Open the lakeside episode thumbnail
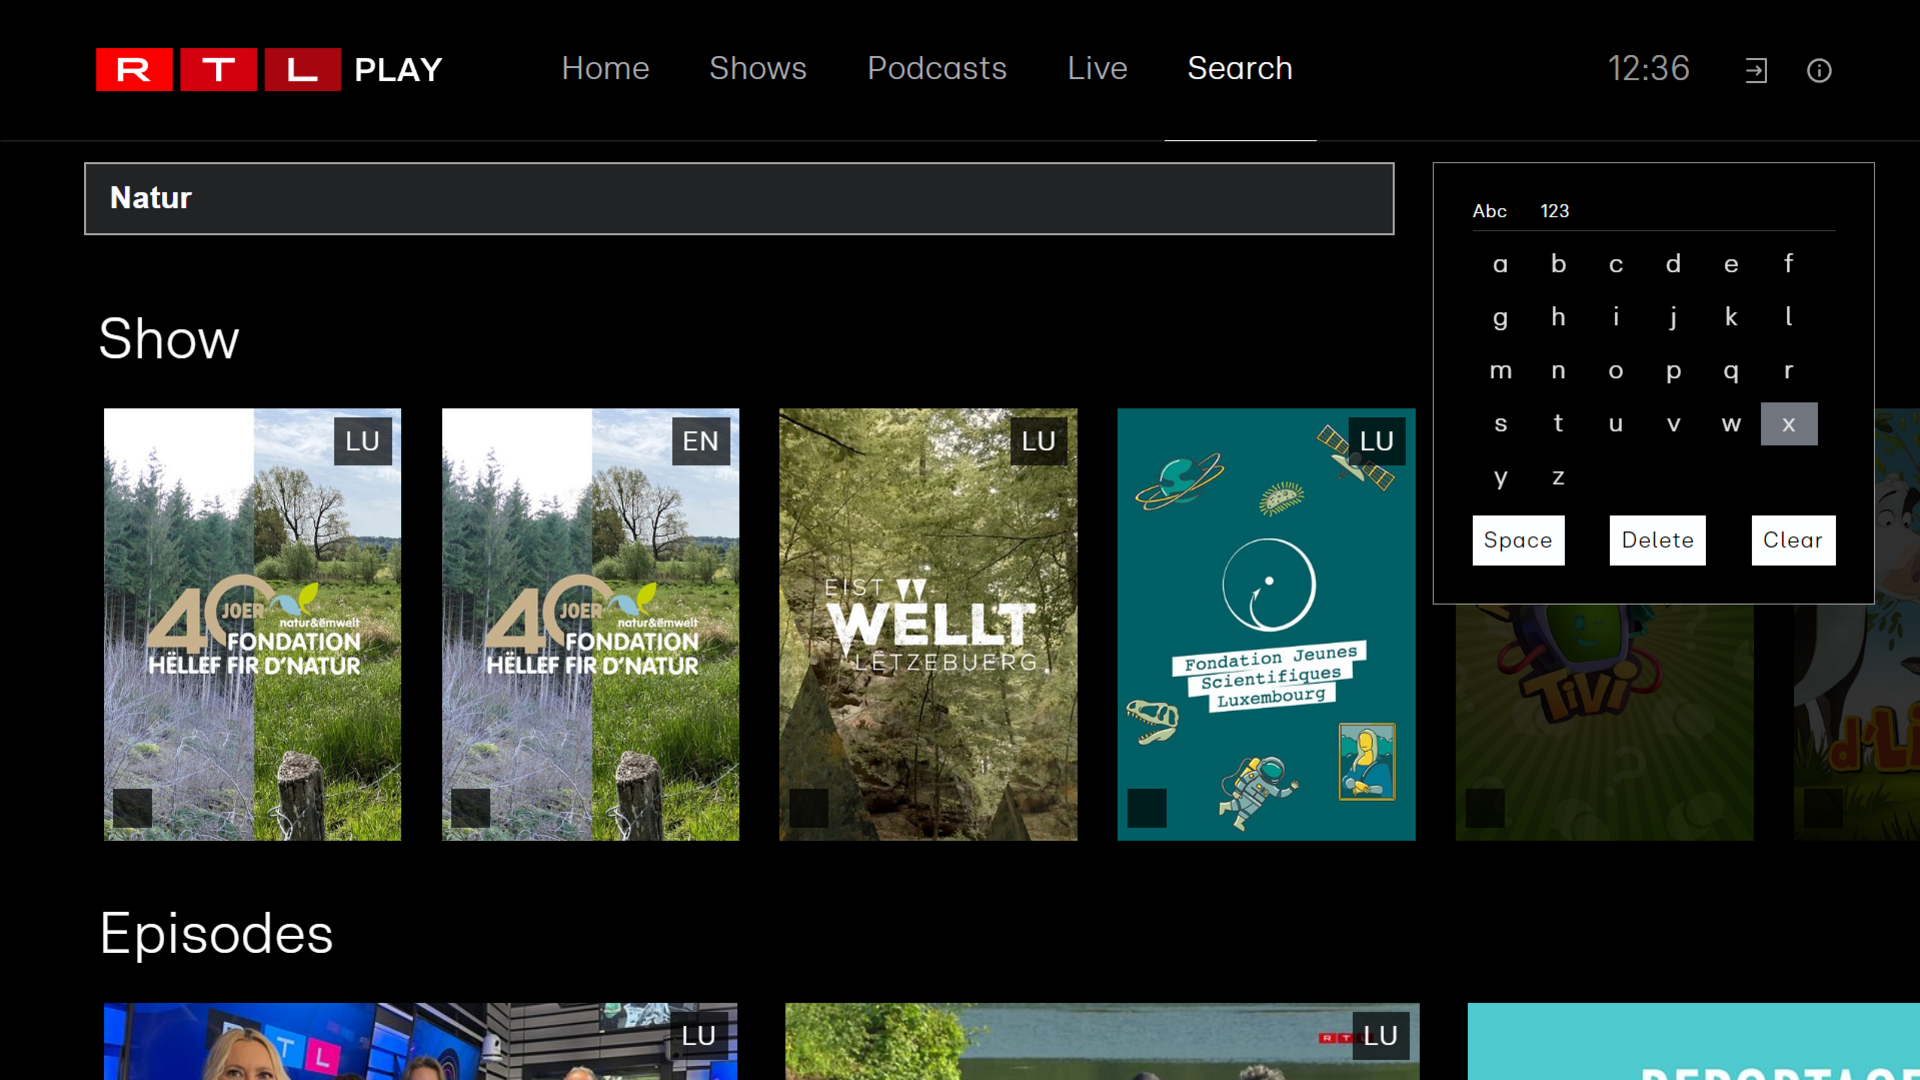 pyautogui.click(x=1102, y=1041)
